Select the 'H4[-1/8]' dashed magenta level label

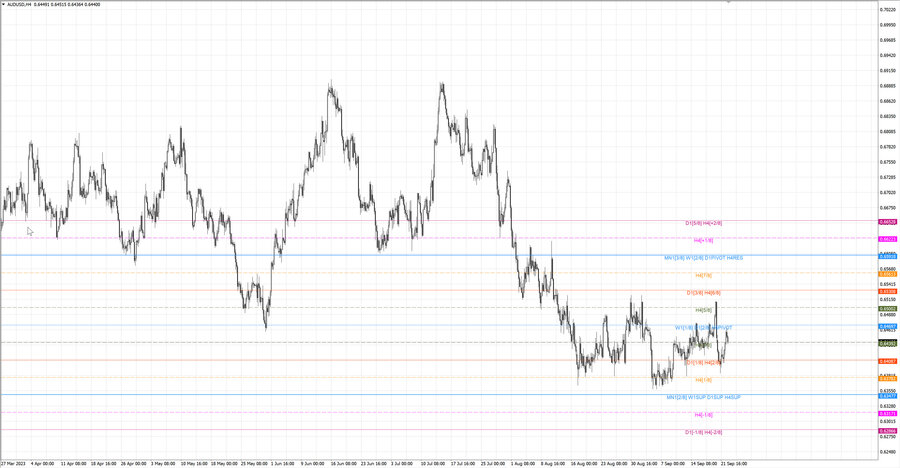pos(704,415)
